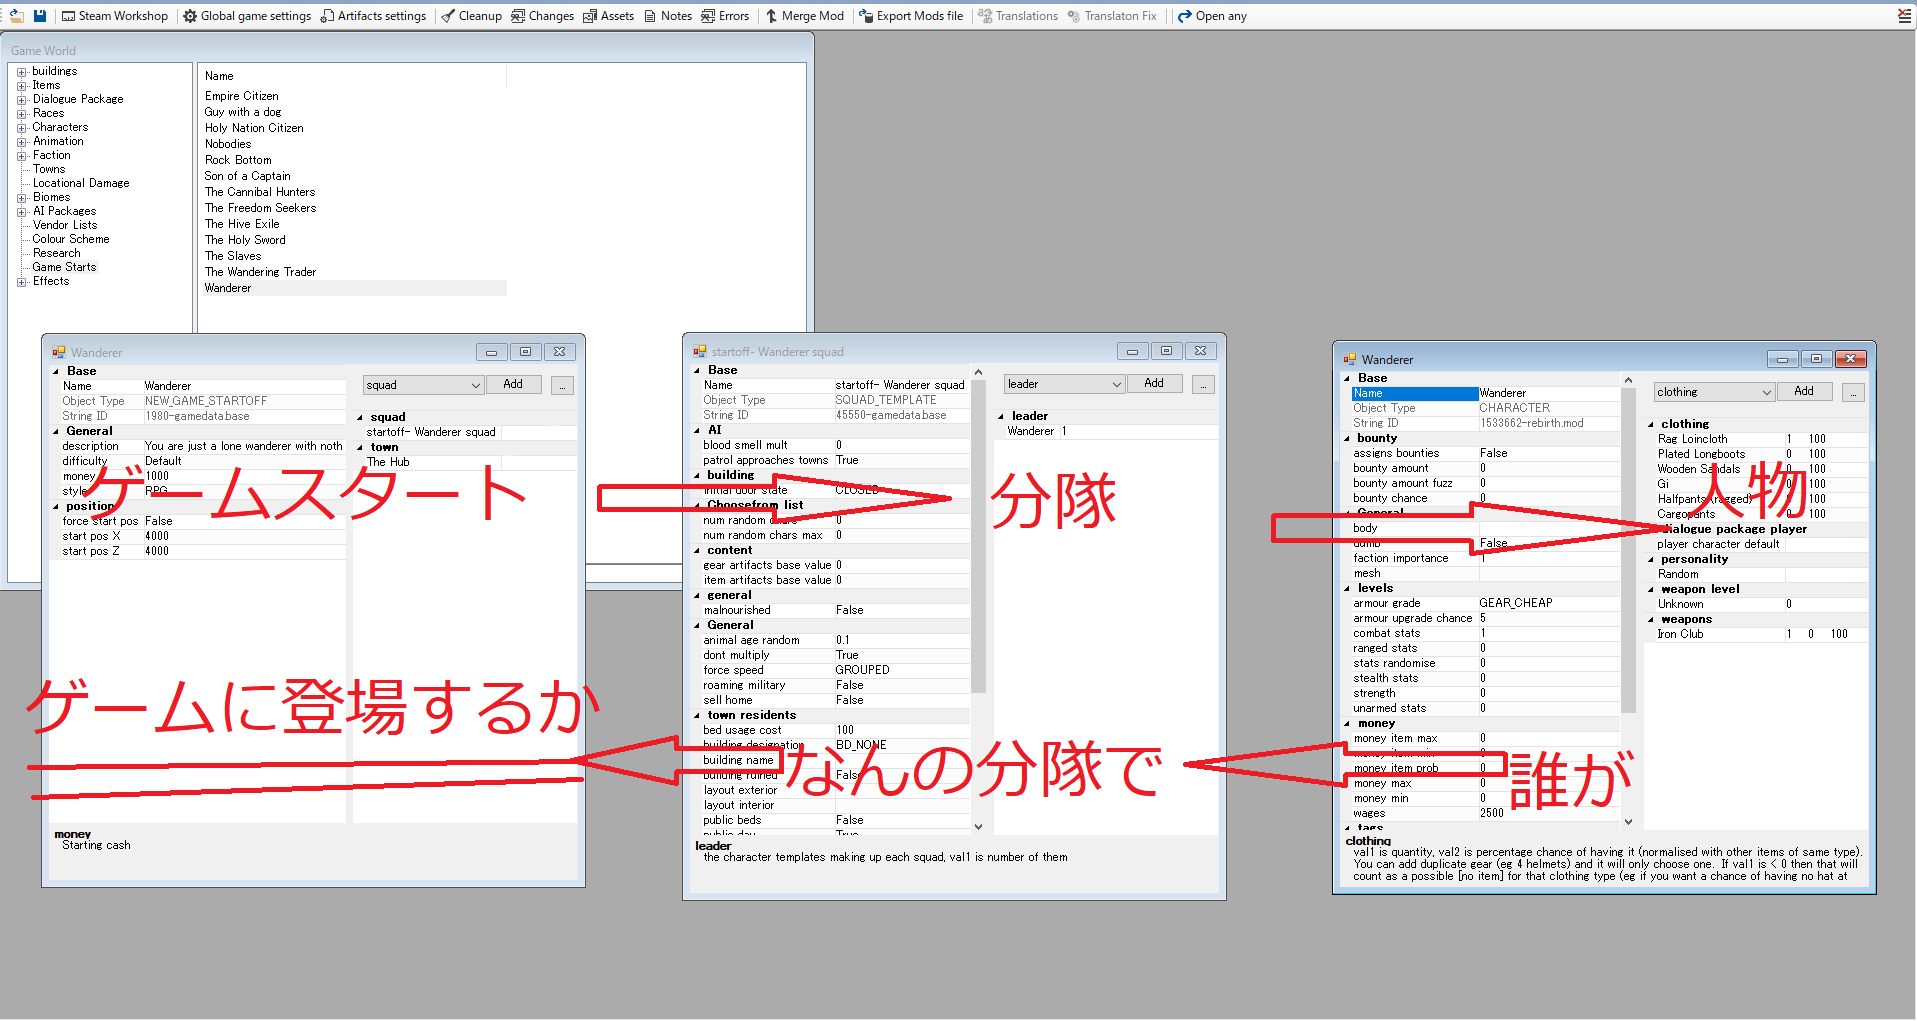Collapse the weapons group in character window
The height and width of the screenshot is (1021, 1917).
1651,619
